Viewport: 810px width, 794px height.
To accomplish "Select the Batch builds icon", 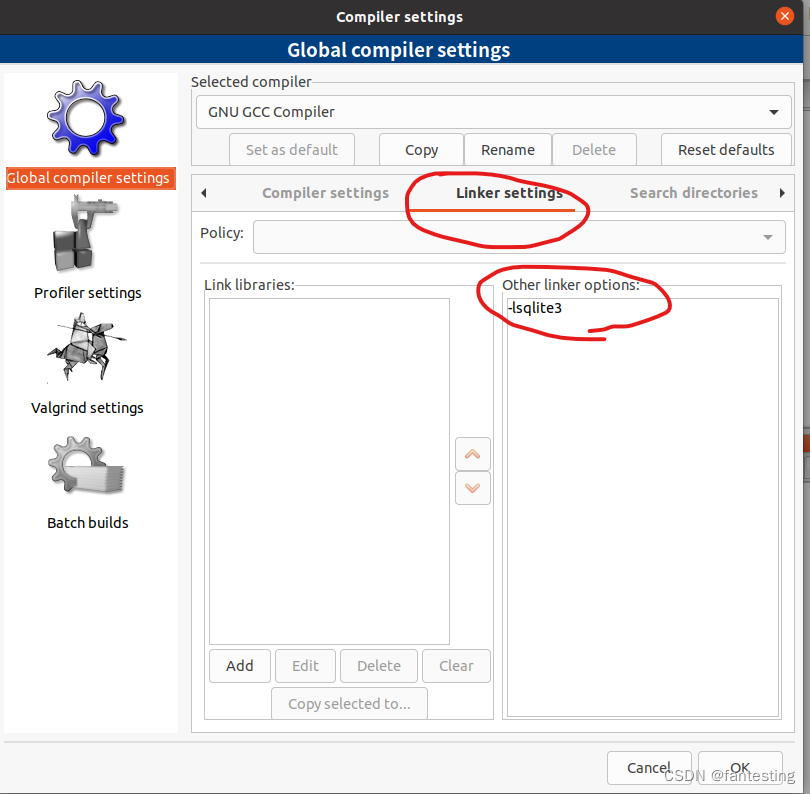I will [x=88, y=463].
